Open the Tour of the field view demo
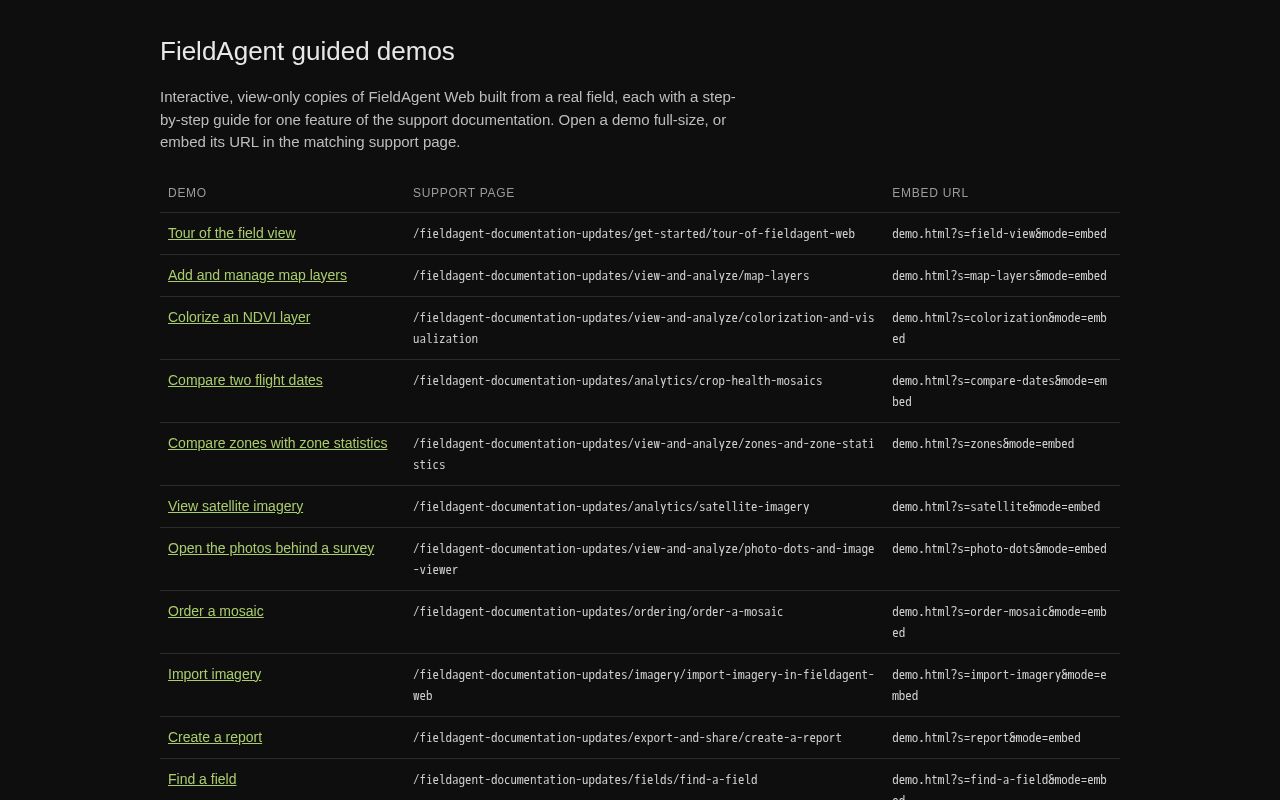Screen dimensions: 1280x800 pyautogui.click(x=232, y=233)
